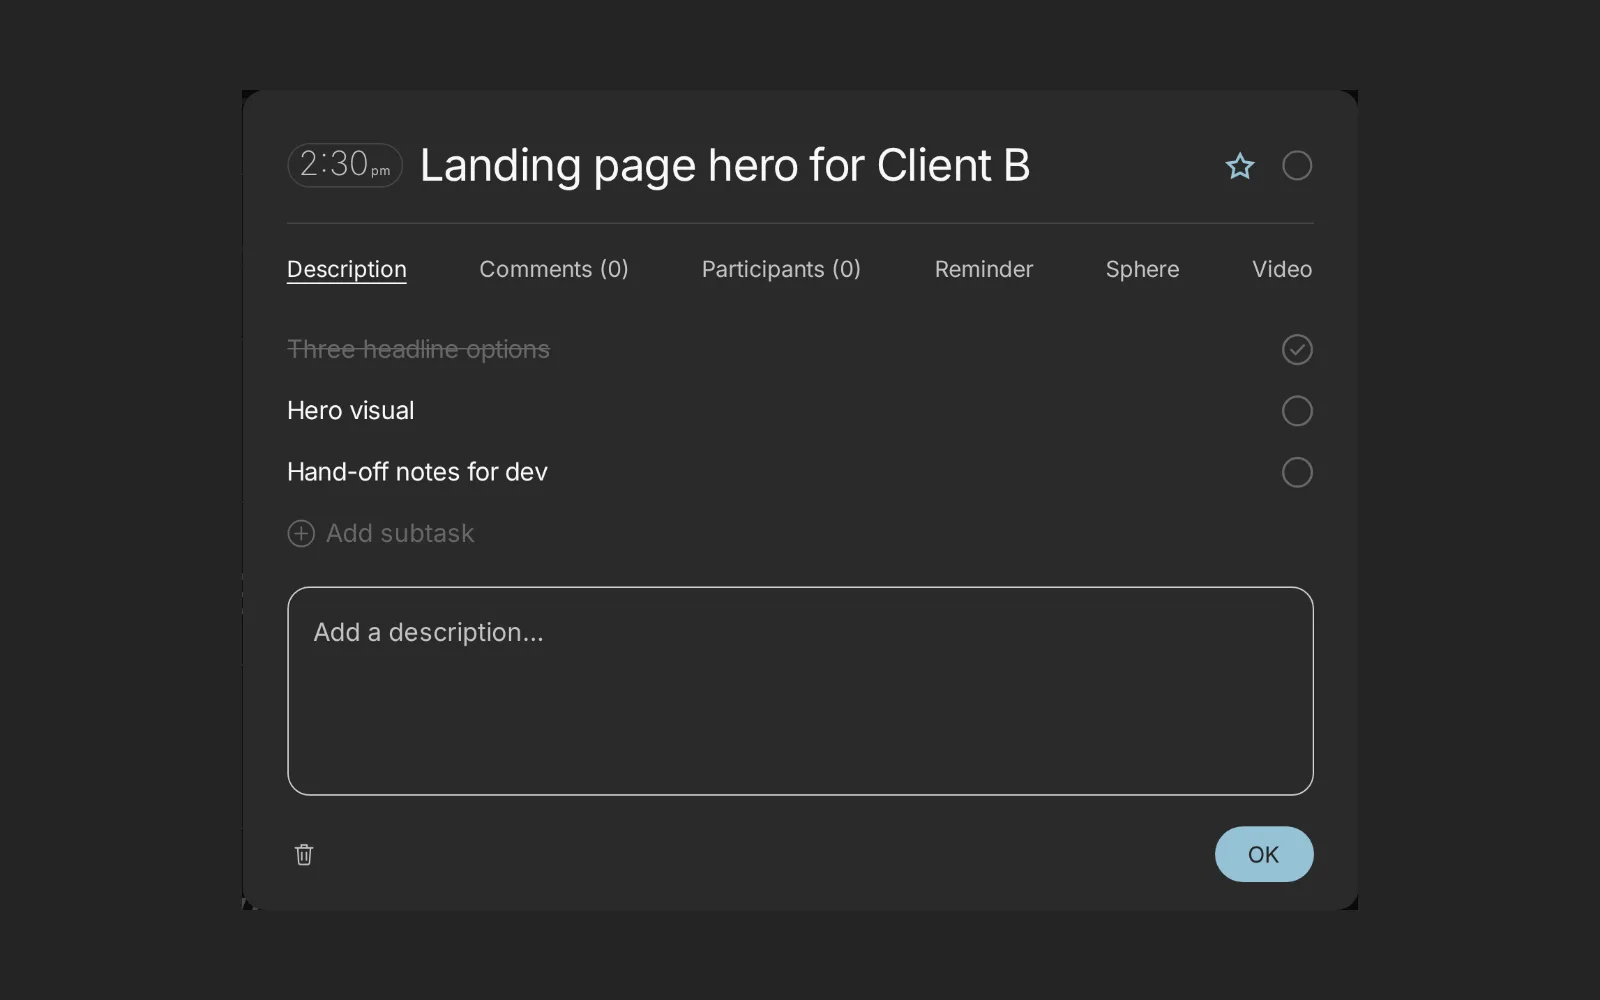Focus the Add a description field

pos(800,691)
